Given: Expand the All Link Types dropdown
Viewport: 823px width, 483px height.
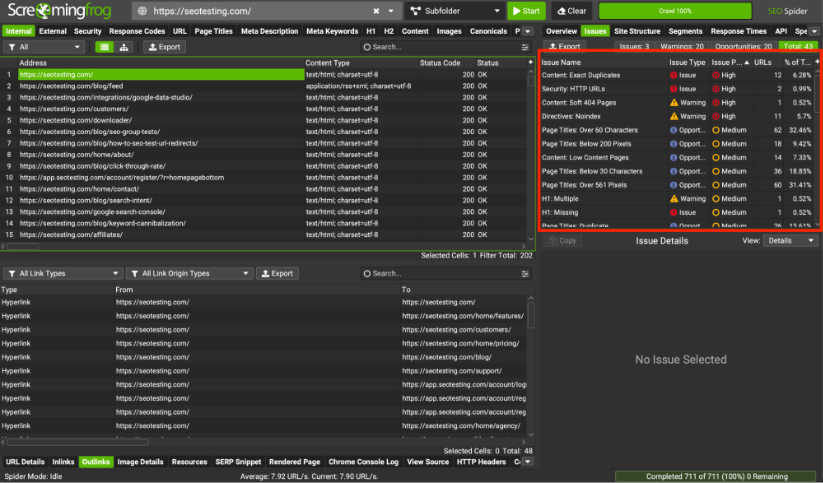Looking at the screenshot, I should point(62,273).
